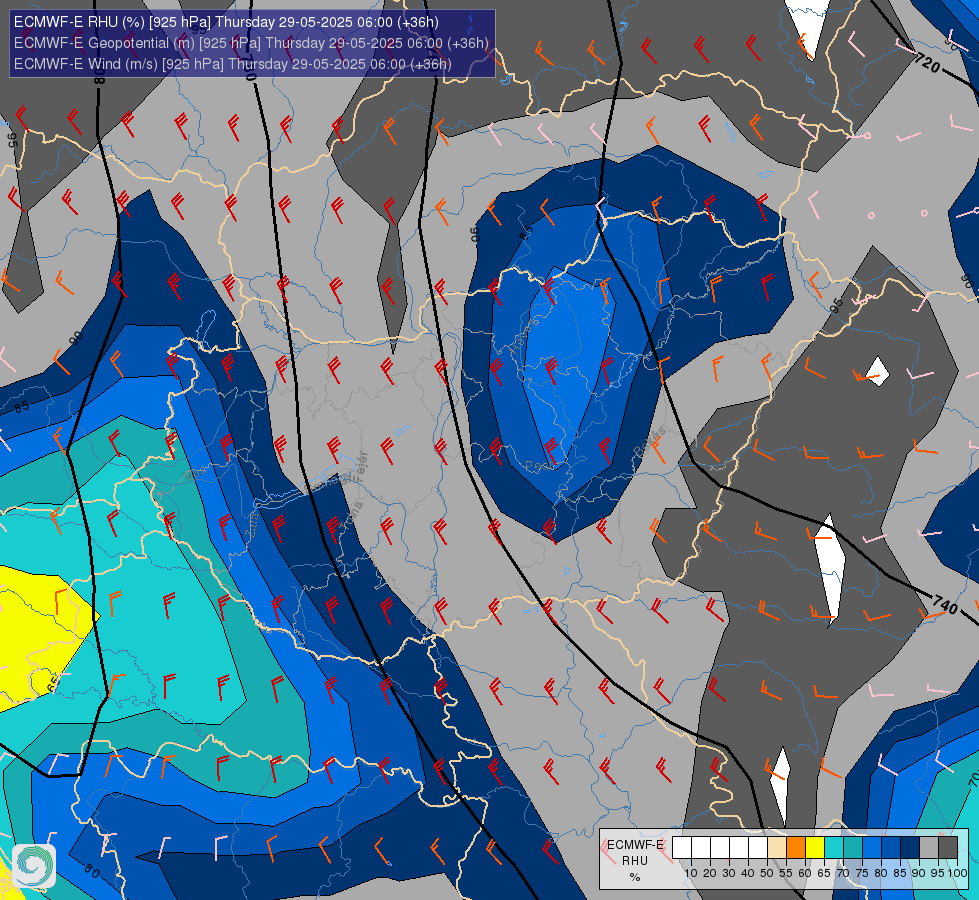Select the ECMWF-E RHU (%) title line

coord(226,22)
